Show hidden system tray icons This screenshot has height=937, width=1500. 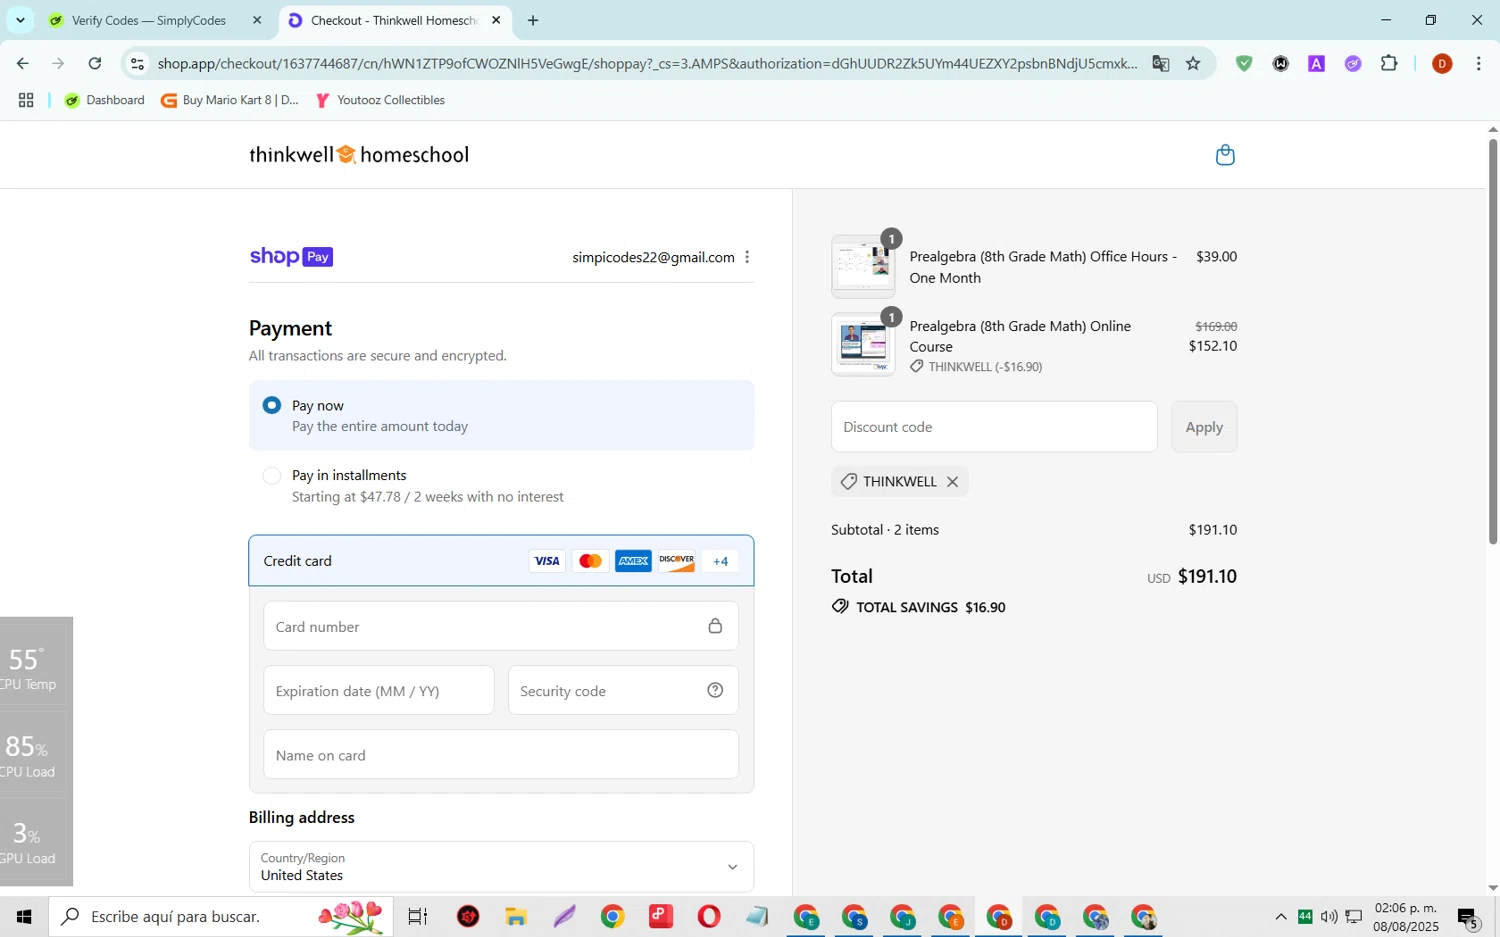[x=1281, y=916]
